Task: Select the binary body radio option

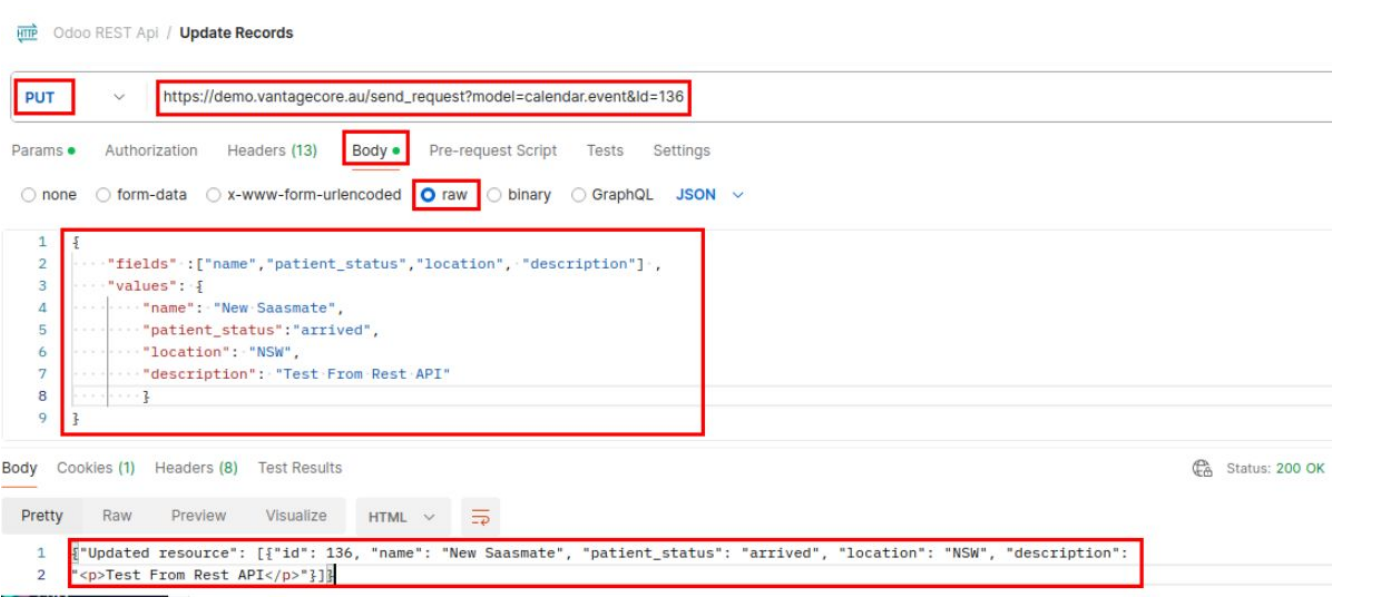Action: tap(494, 195)
